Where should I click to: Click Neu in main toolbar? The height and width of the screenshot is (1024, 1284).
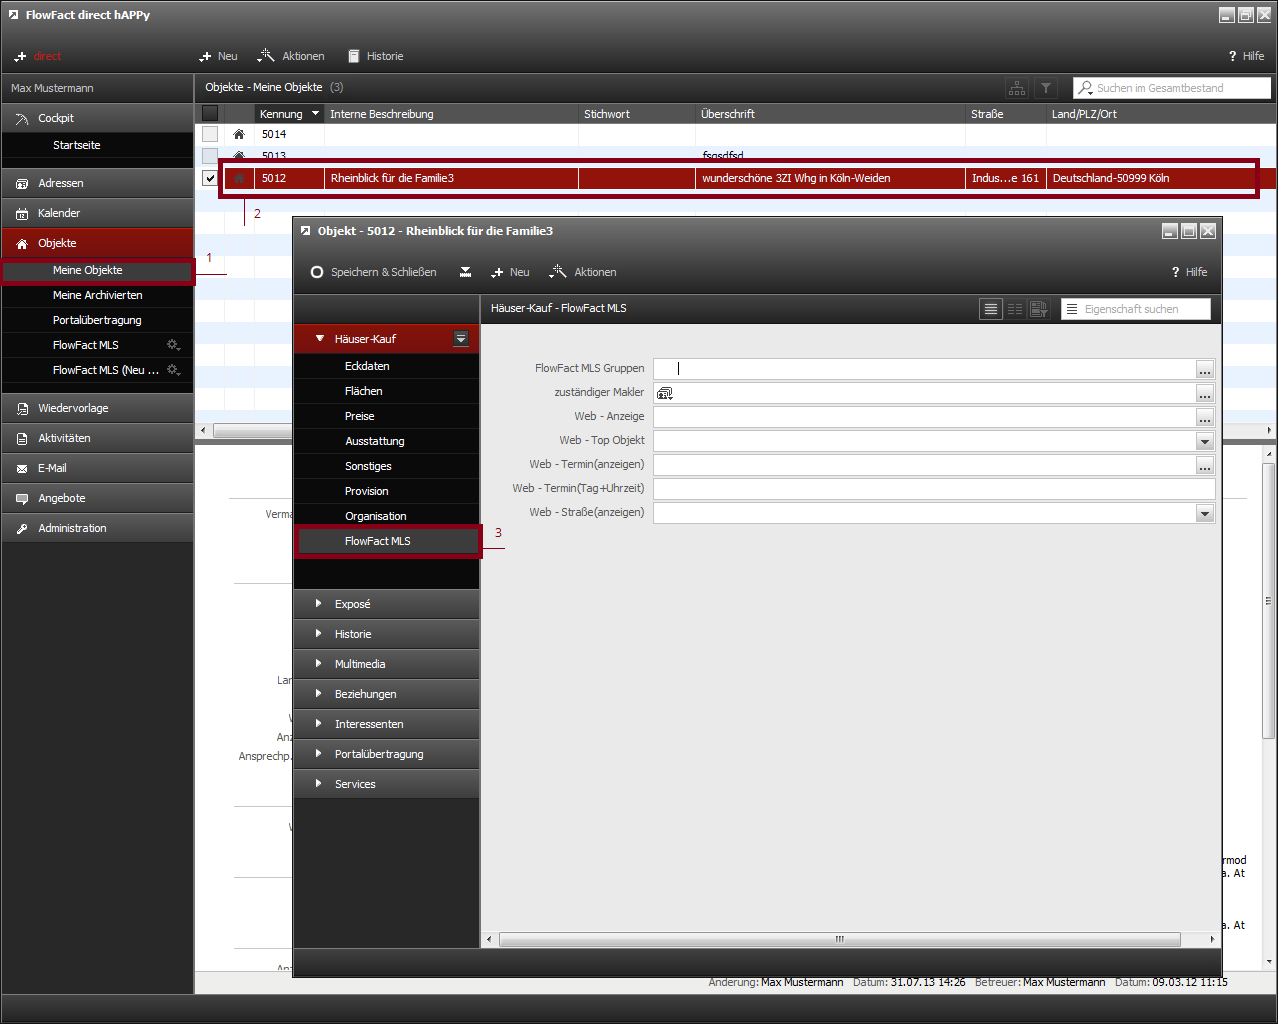click(x=218, y=56)
